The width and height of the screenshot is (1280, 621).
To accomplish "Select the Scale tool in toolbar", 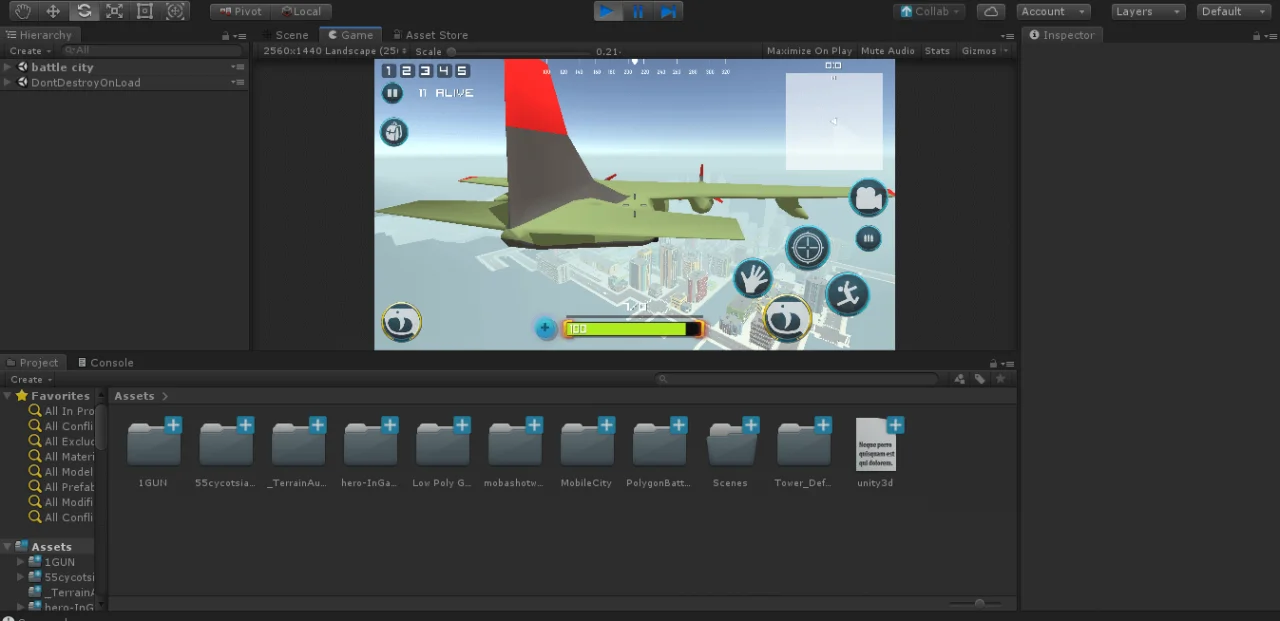I will point(114,11).
